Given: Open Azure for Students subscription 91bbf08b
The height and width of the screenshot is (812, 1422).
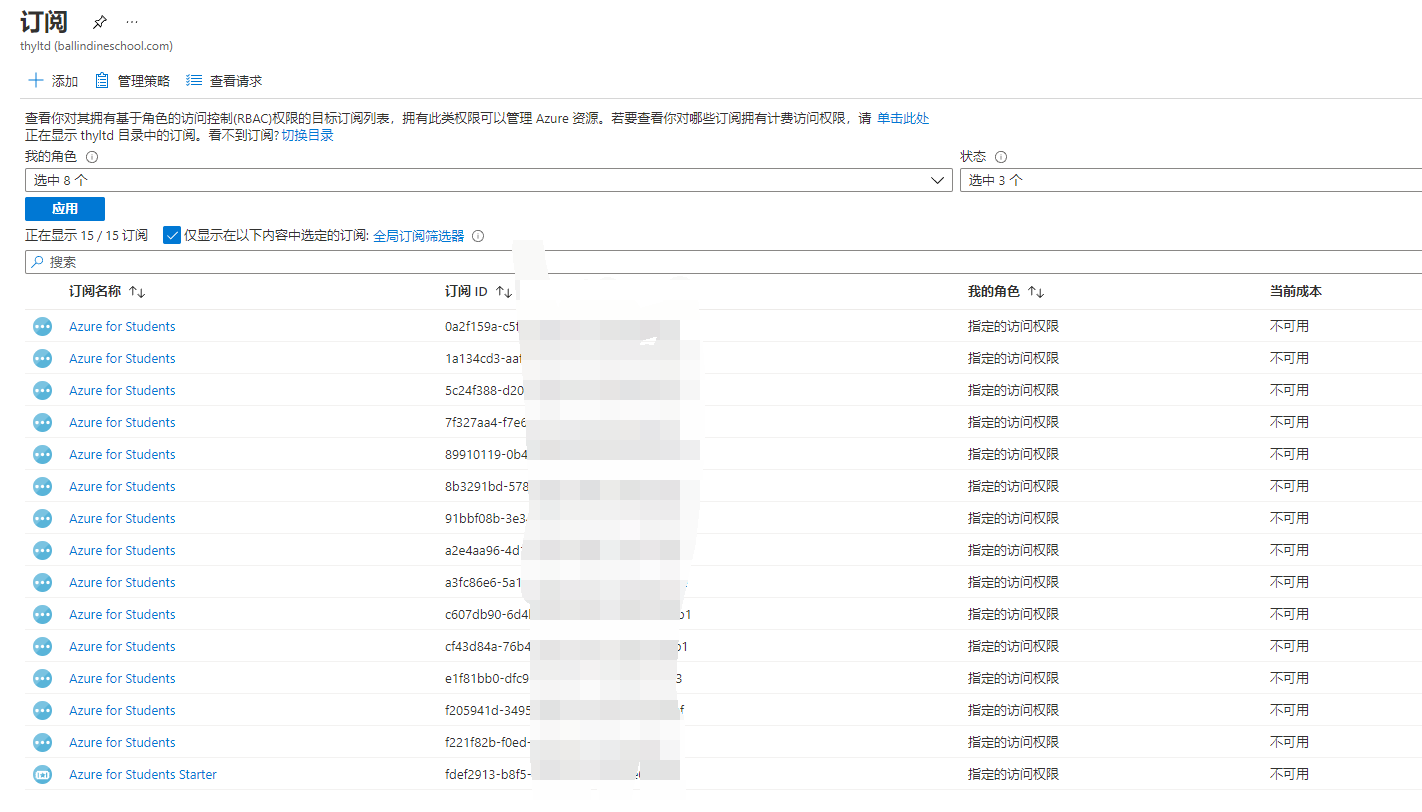Looking at the screenshot, I should pos(122,518).
